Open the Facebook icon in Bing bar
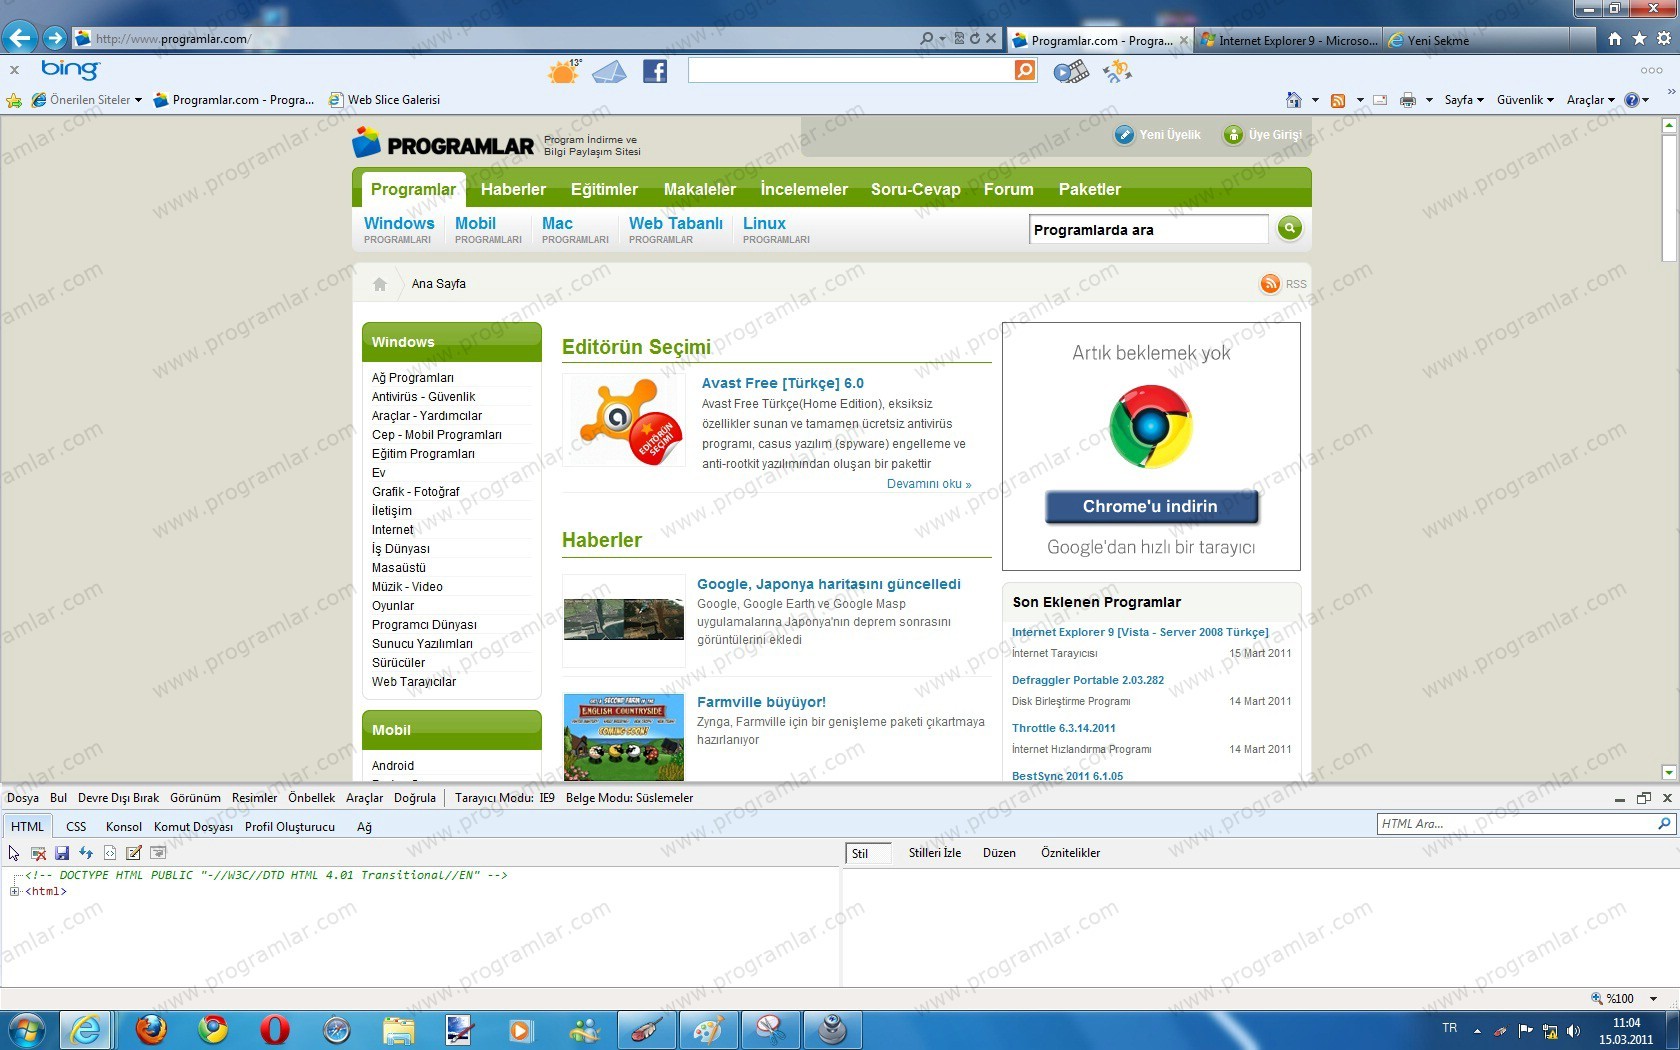This screenshot has height=1050, width=1680. [x=655, y=71]
